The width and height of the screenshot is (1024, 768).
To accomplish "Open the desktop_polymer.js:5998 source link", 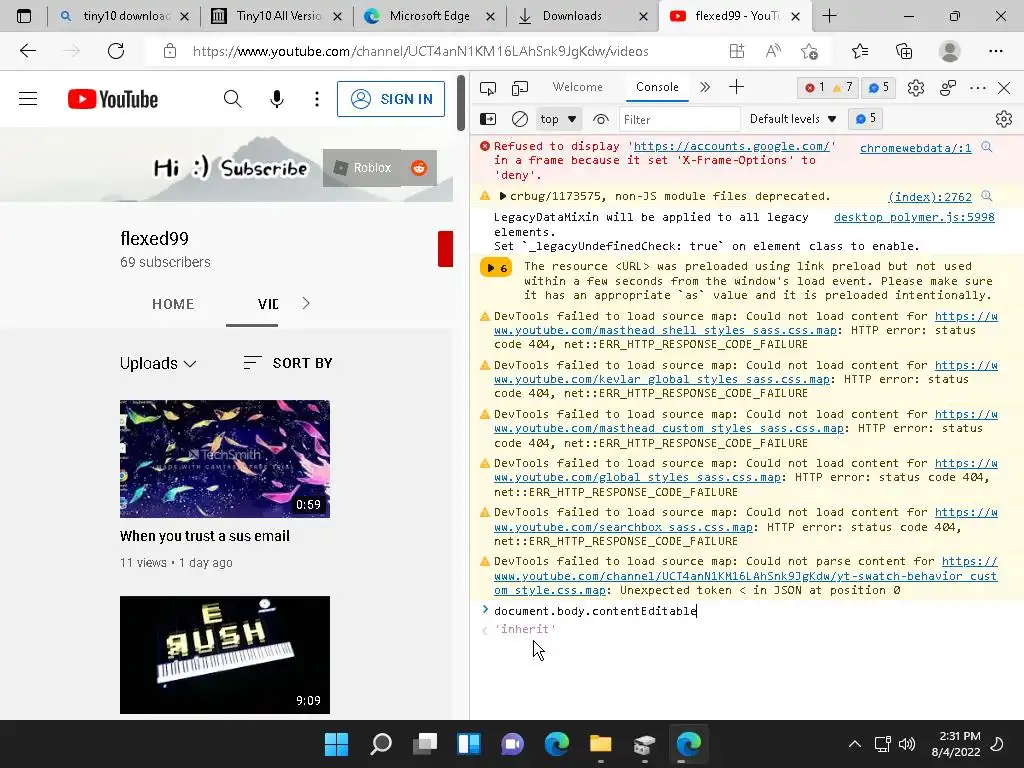I will (x=914, y=217).
